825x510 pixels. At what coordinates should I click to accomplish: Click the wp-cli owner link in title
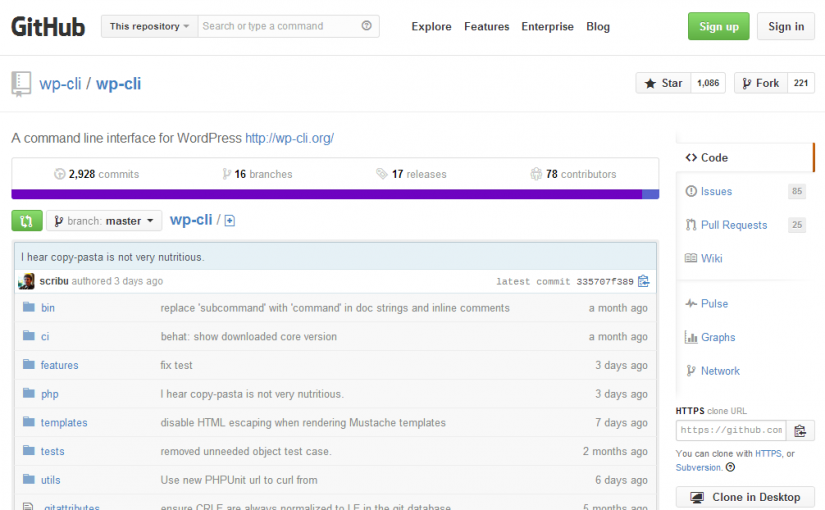pyautogui.click(x=60, y=84)
